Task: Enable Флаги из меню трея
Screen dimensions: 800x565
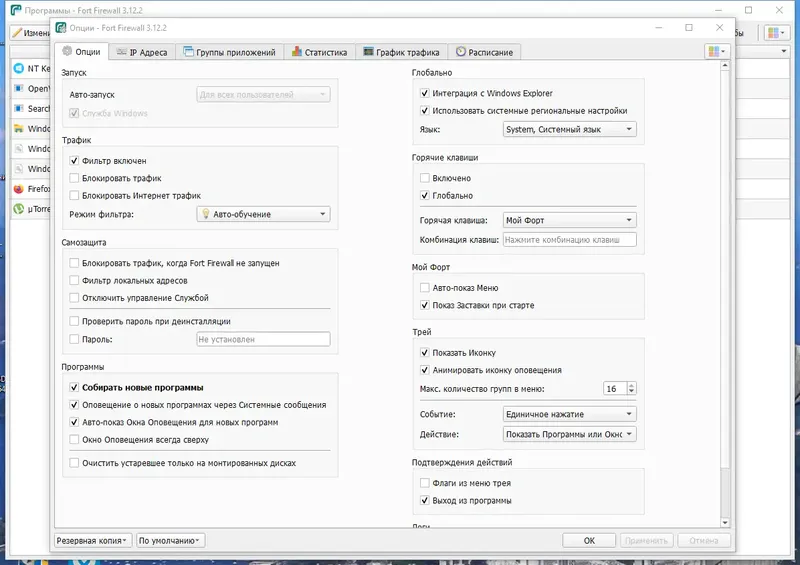Action: click(x=424, y=483)
